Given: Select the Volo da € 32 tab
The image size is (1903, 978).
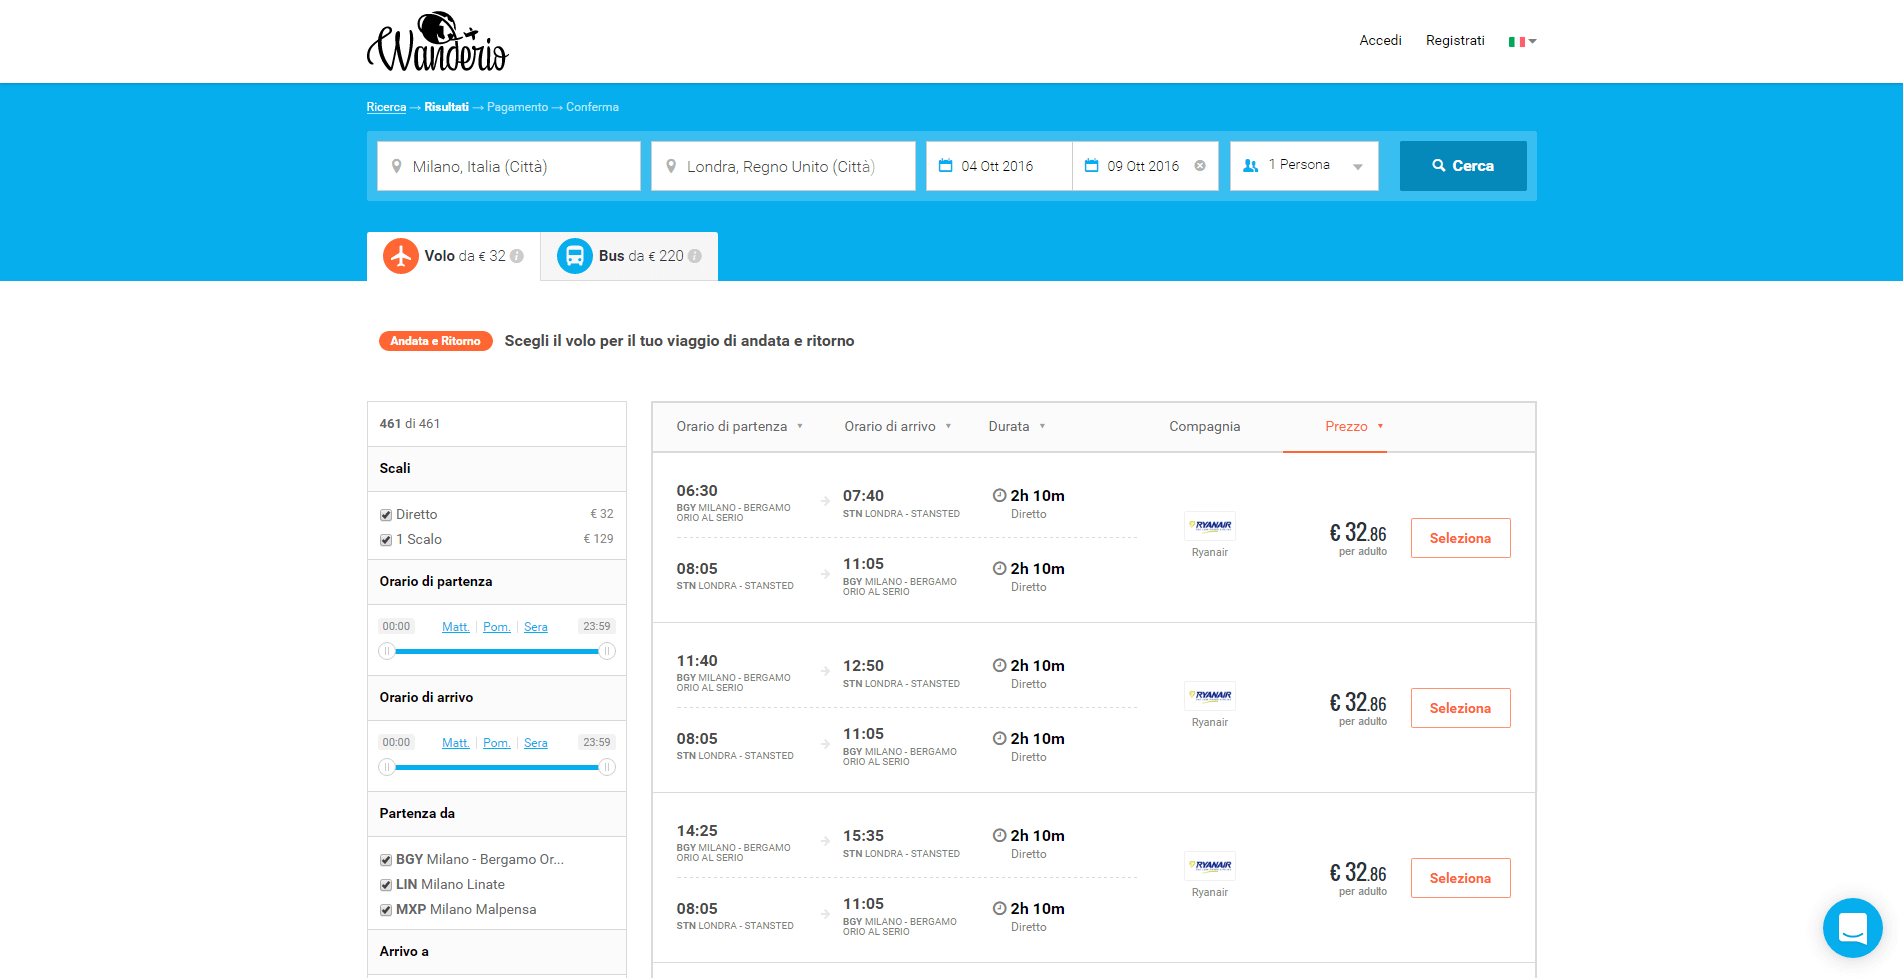Looking at the screenshot, I should tap(453, 256).
